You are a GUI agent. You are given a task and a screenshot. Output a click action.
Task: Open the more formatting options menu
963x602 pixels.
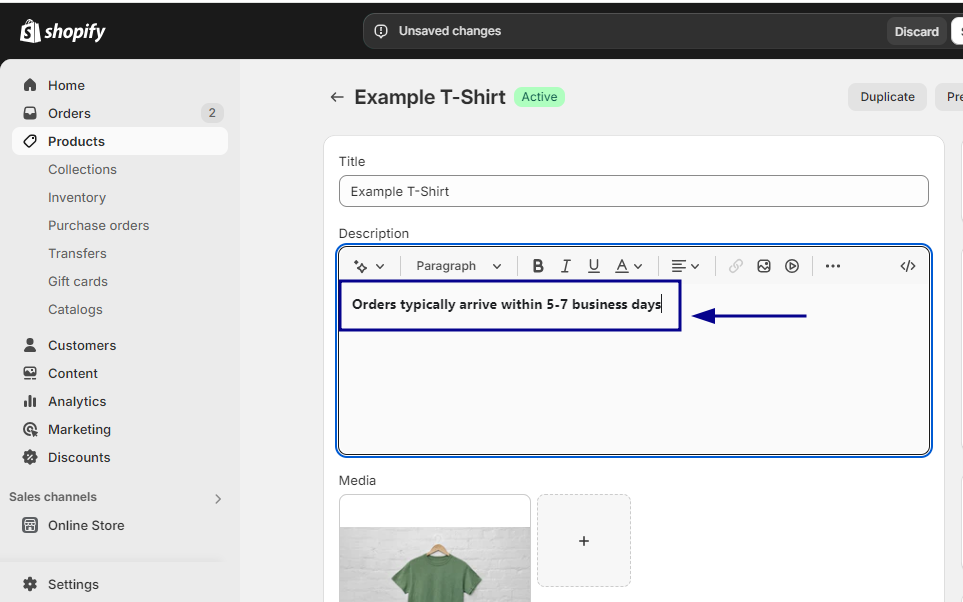[832, 265]
